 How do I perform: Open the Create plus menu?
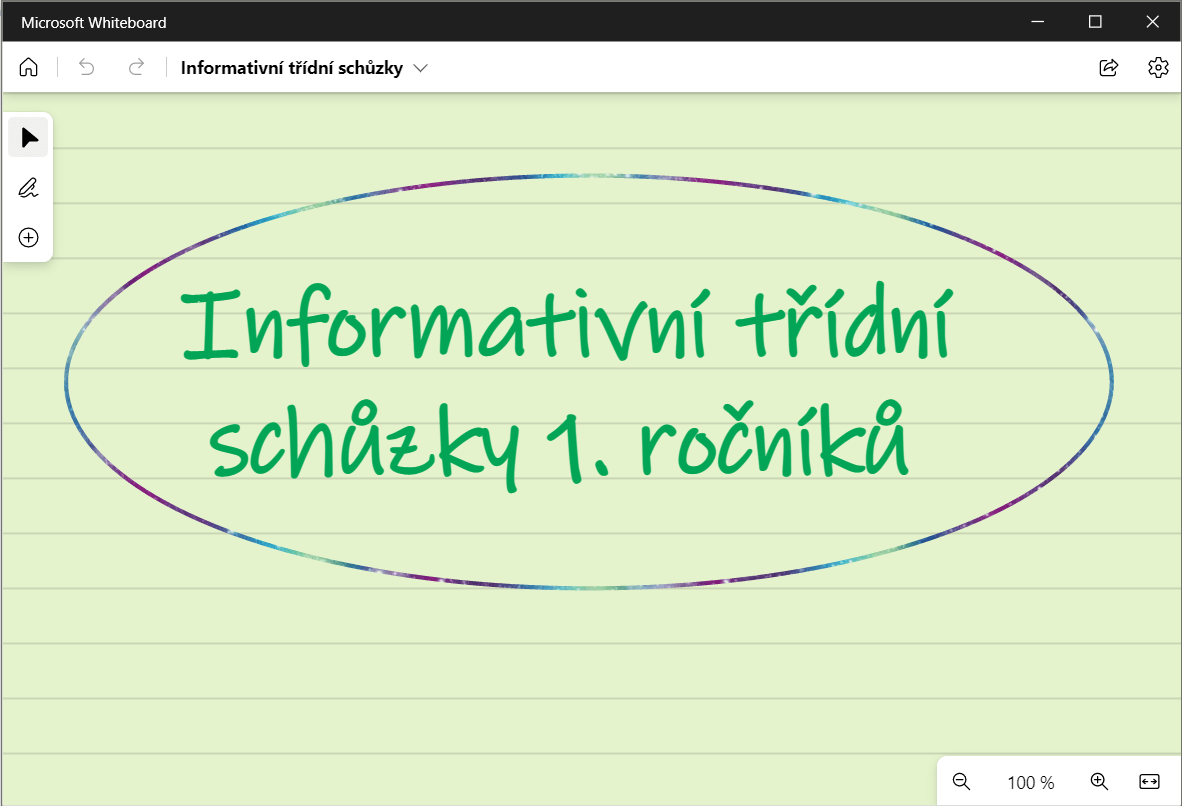pos(29,237)
